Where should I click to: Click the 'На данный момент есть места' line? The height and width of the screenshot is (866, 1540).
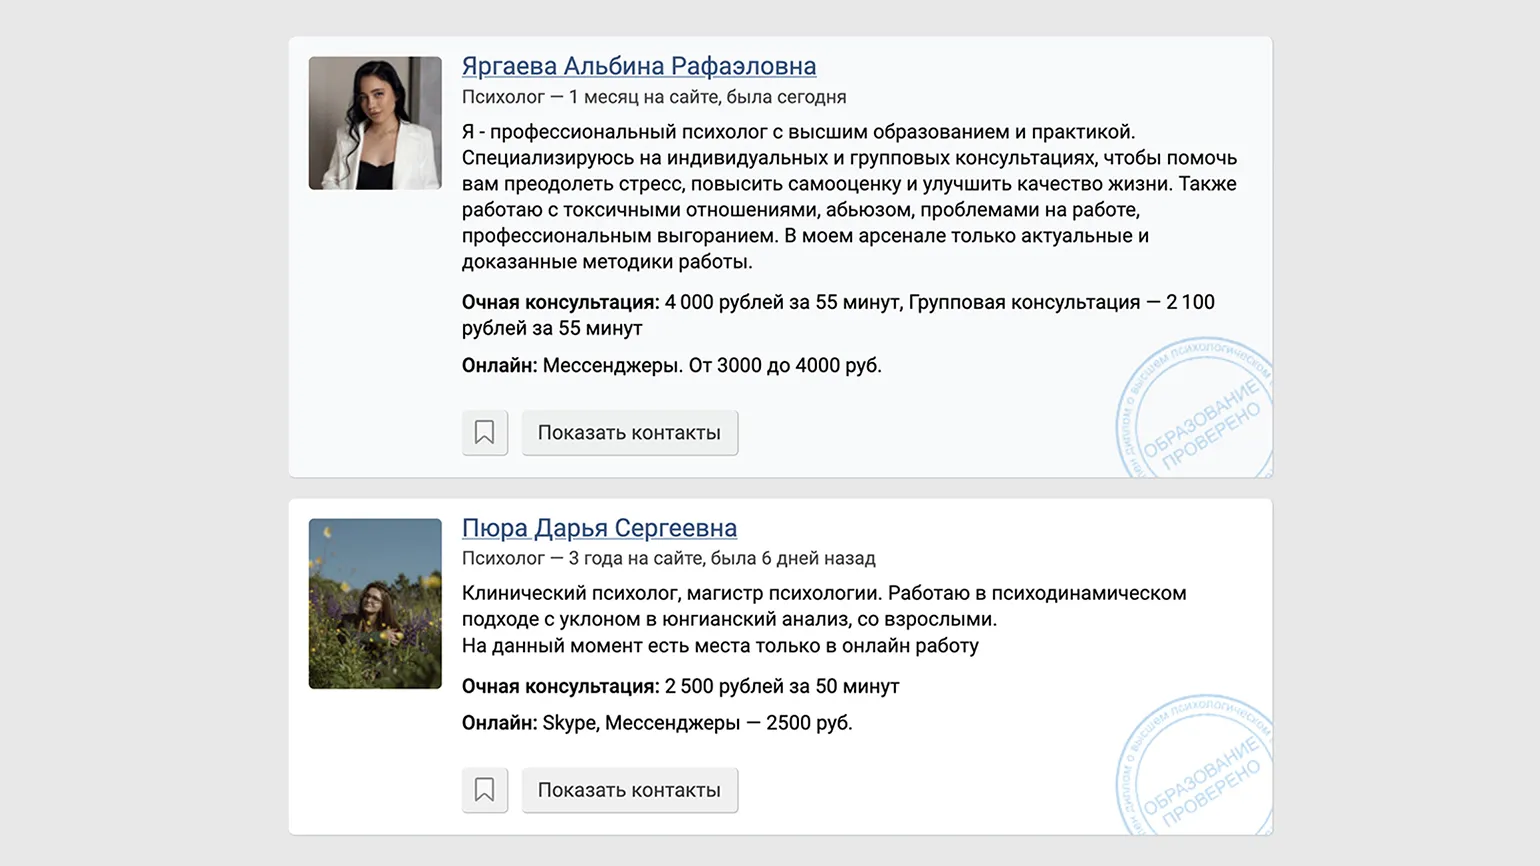click(x=720, y=646)
